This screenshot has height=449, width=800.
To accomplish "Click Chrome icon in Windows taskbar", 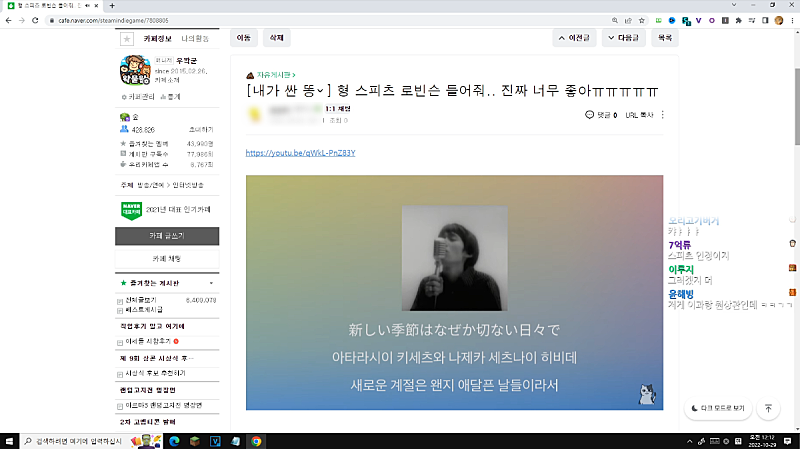I will pos(256,440).
